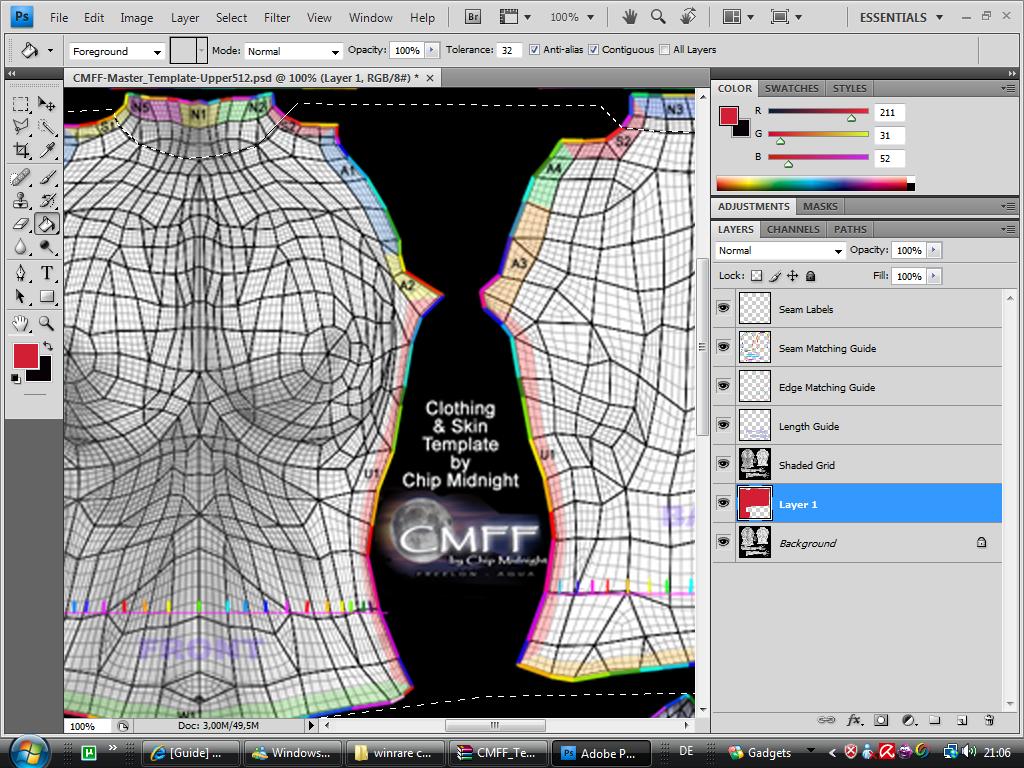Select the Zoom tool in toolbox
This screenshot has height=768, width=1024.
tap(46, 323)
